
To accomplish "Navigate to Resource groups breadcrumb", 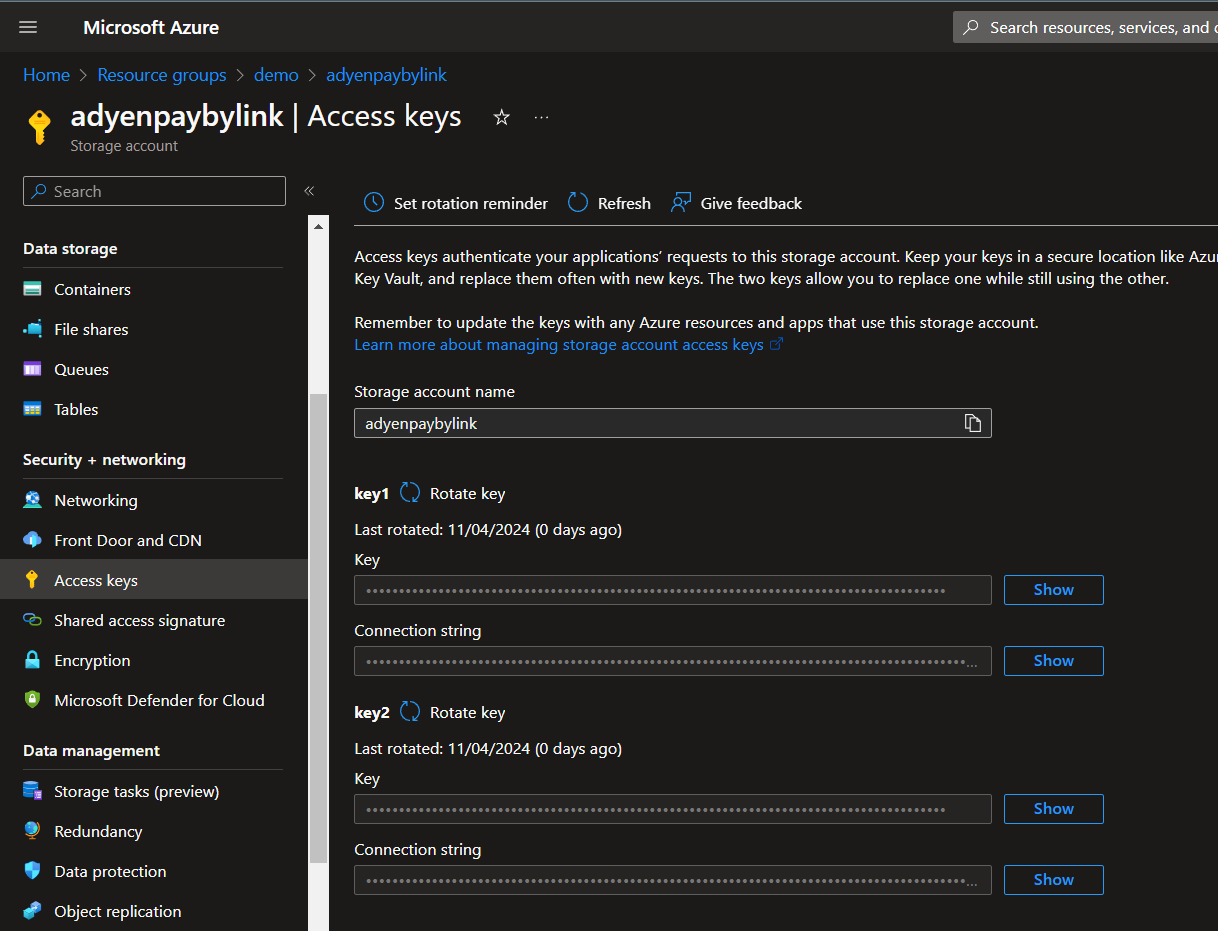I will click(161, 75).
